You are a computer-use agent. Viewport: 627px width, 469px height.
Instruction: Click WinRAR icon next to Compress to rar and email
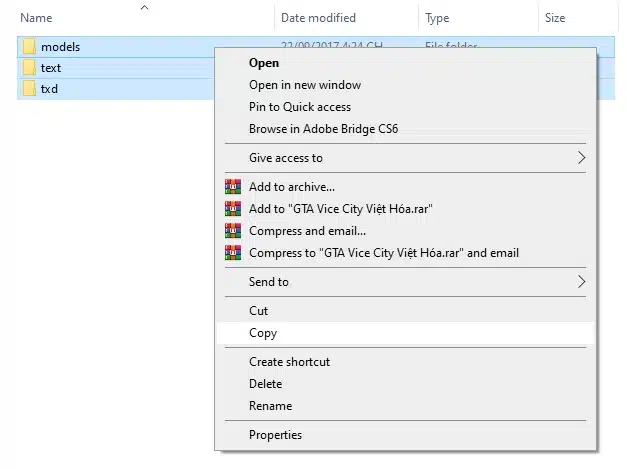[x=233, y=253]
